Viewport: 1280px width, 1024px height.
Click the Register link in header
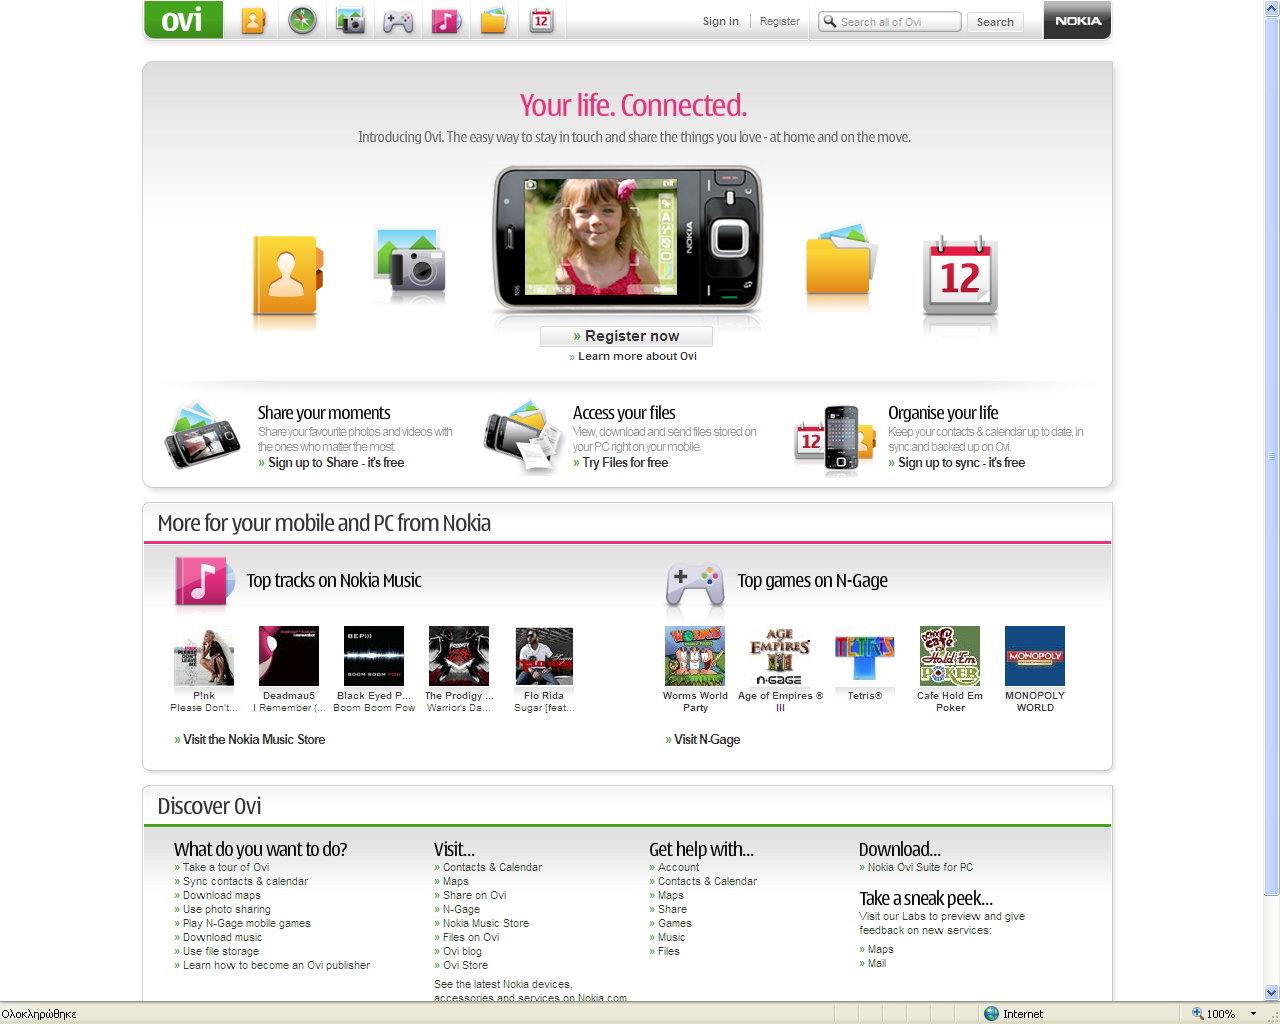(x=779, y=21)
